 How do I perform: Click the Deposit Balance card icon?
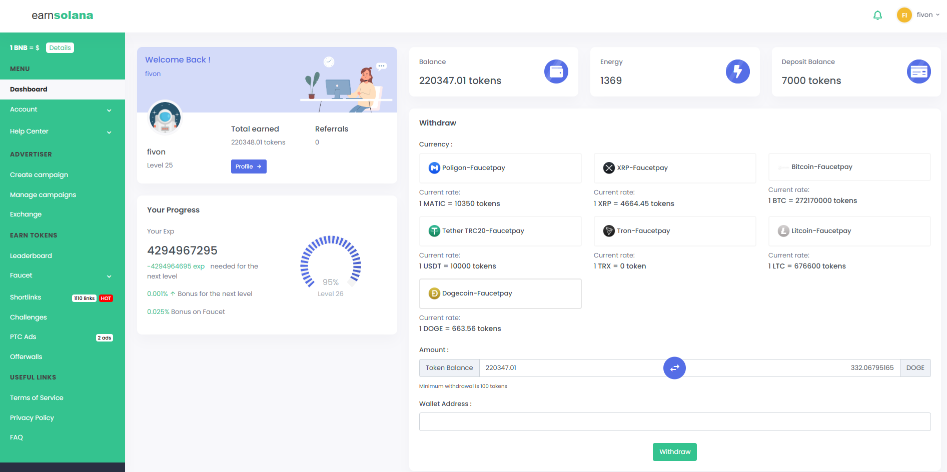click(918, 71)
